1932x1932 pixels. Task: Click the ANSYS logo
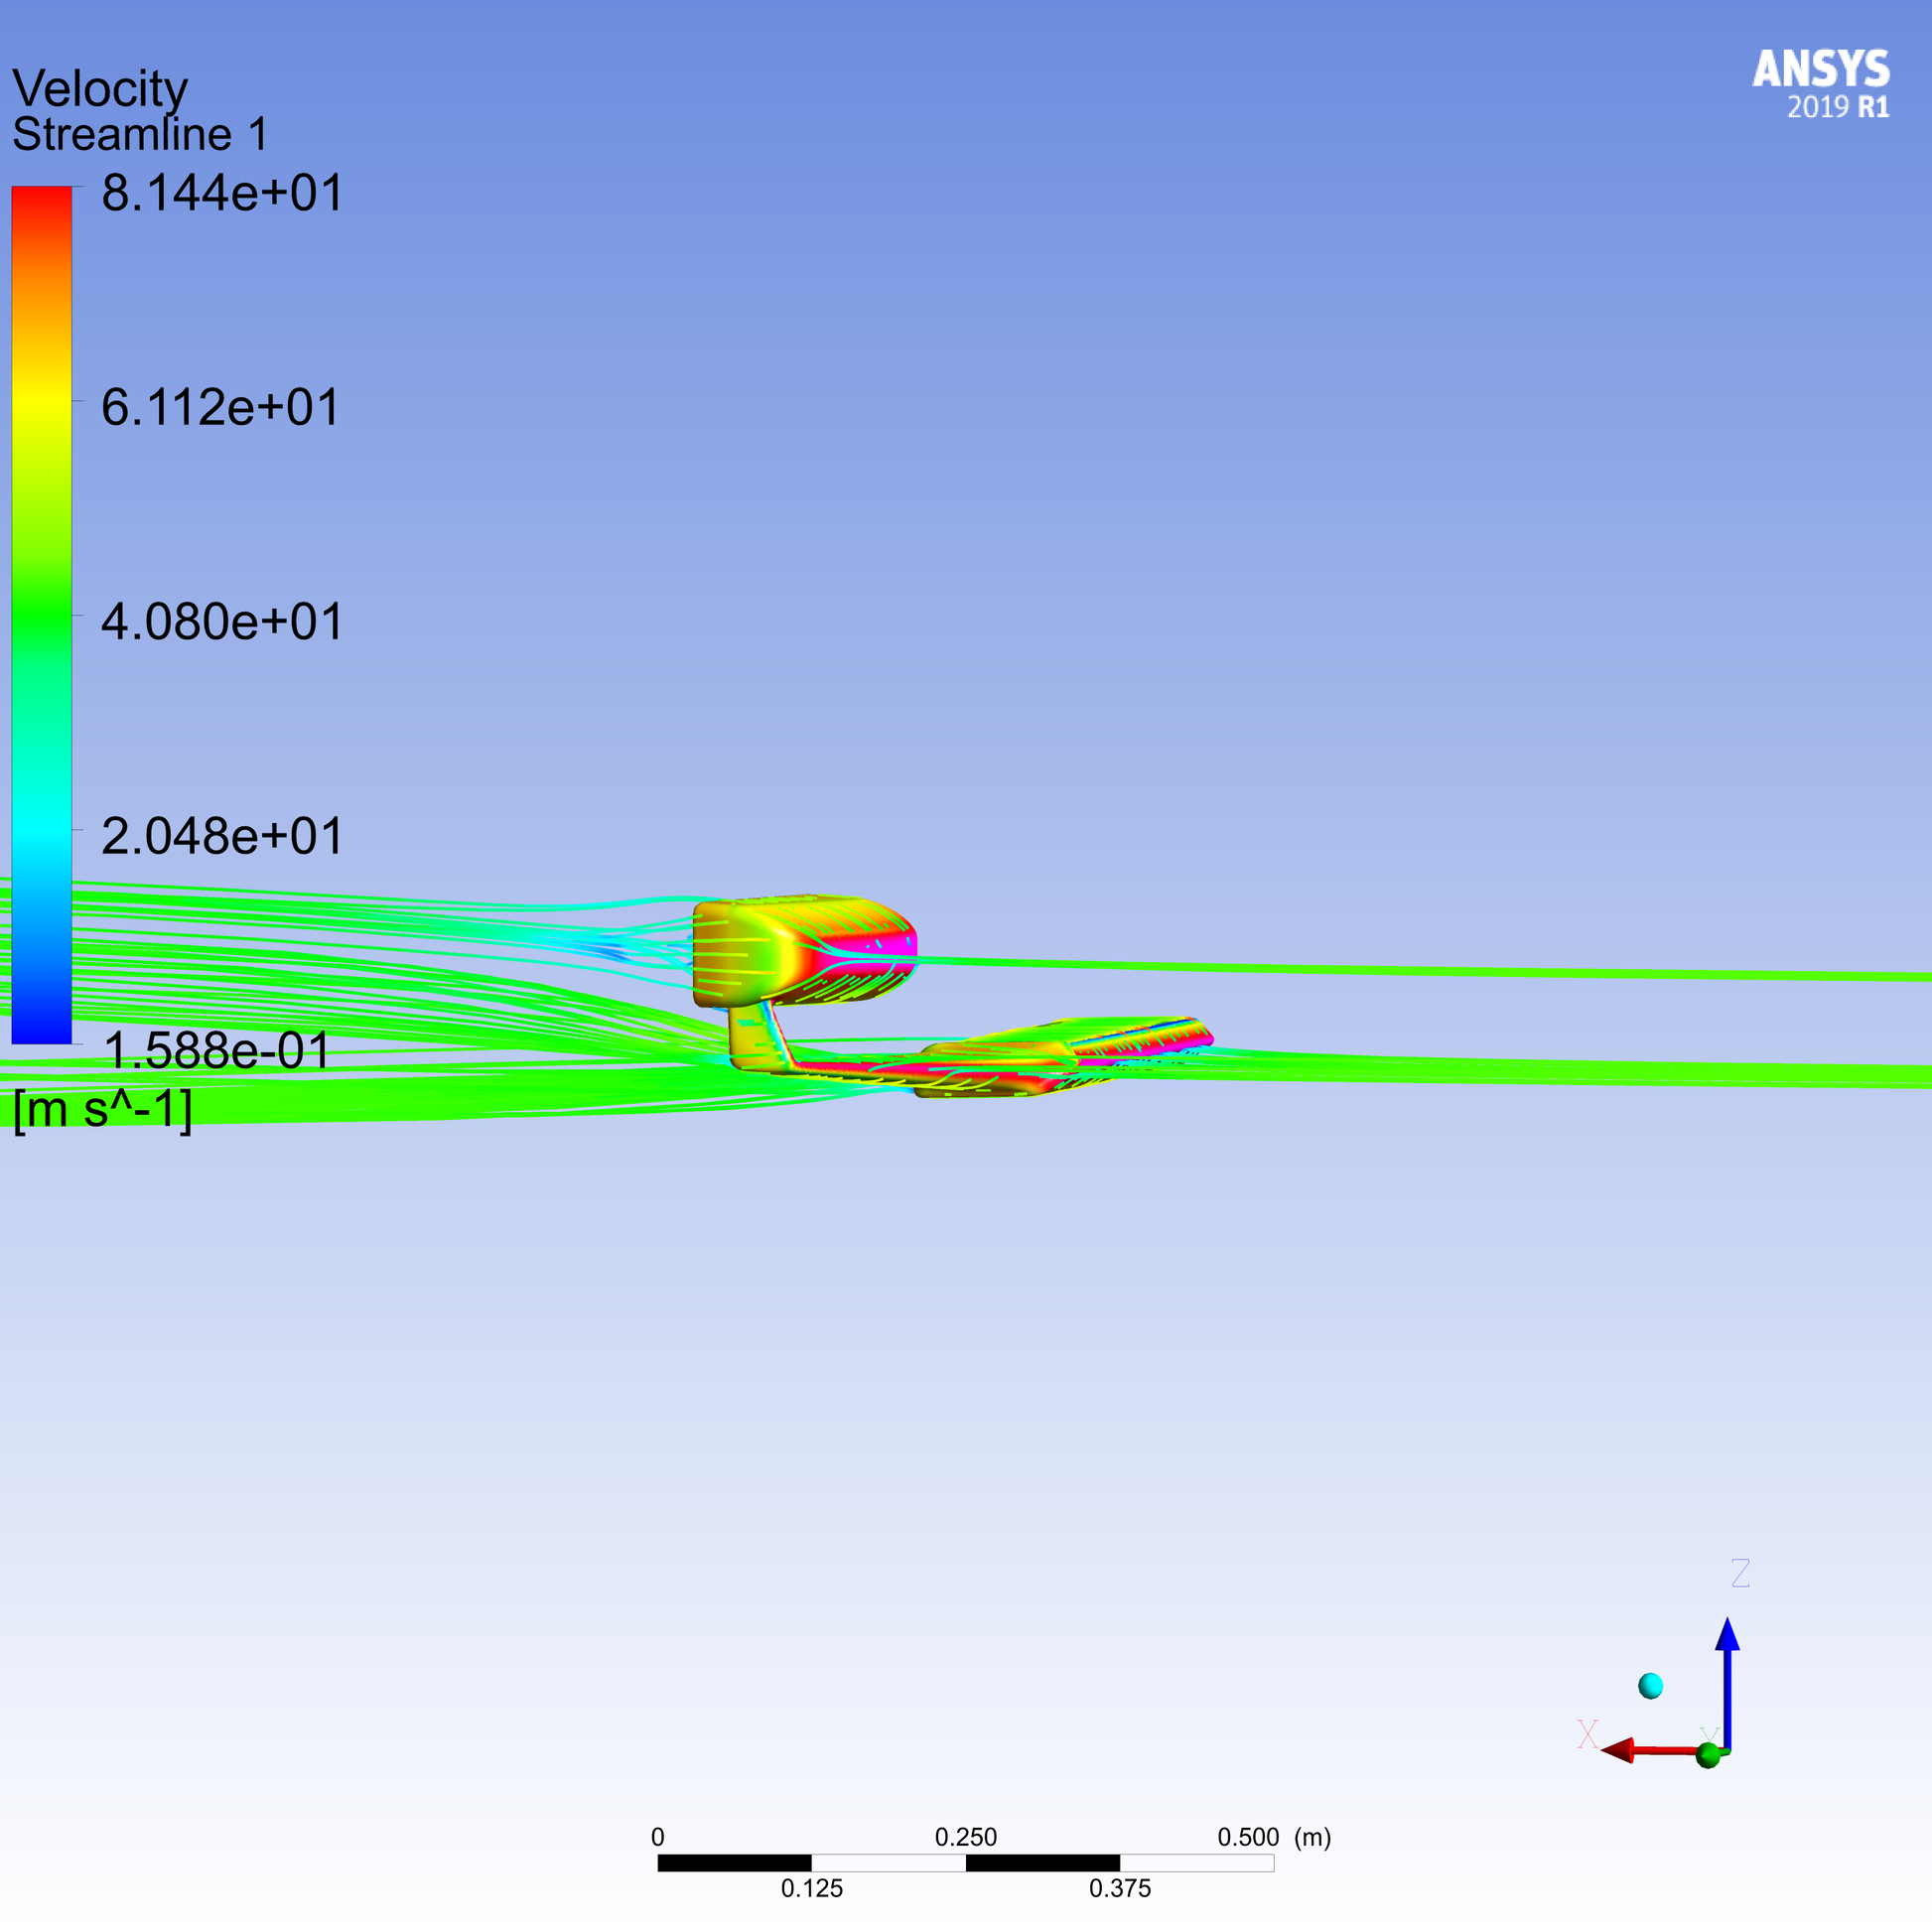coord(1820,69)
